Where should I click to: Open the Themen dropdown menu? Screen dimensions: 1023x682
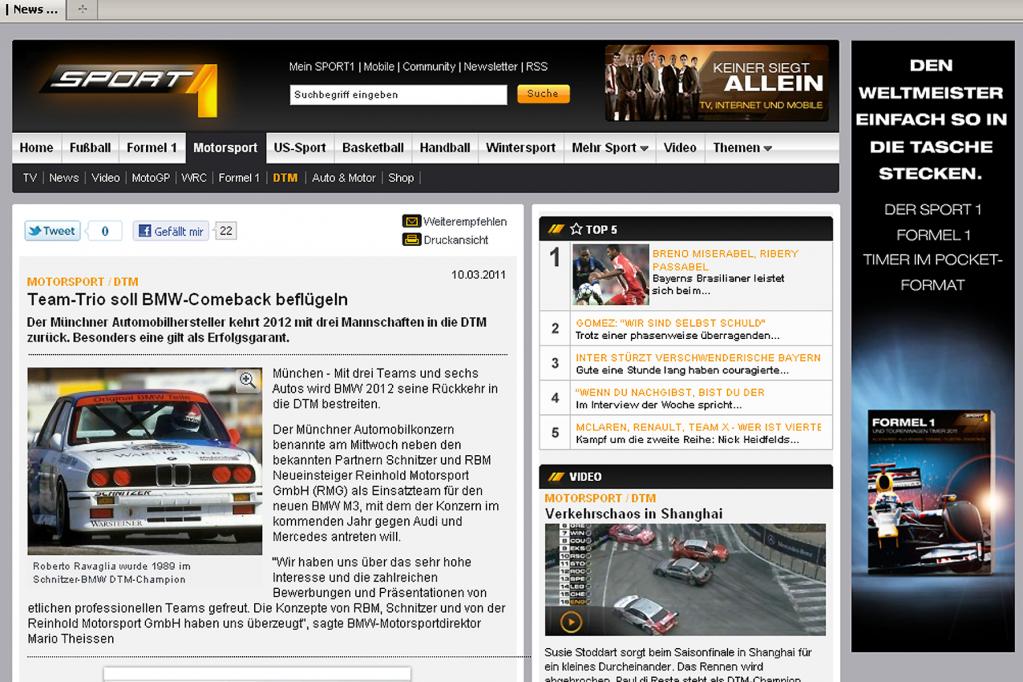(742, 148)
